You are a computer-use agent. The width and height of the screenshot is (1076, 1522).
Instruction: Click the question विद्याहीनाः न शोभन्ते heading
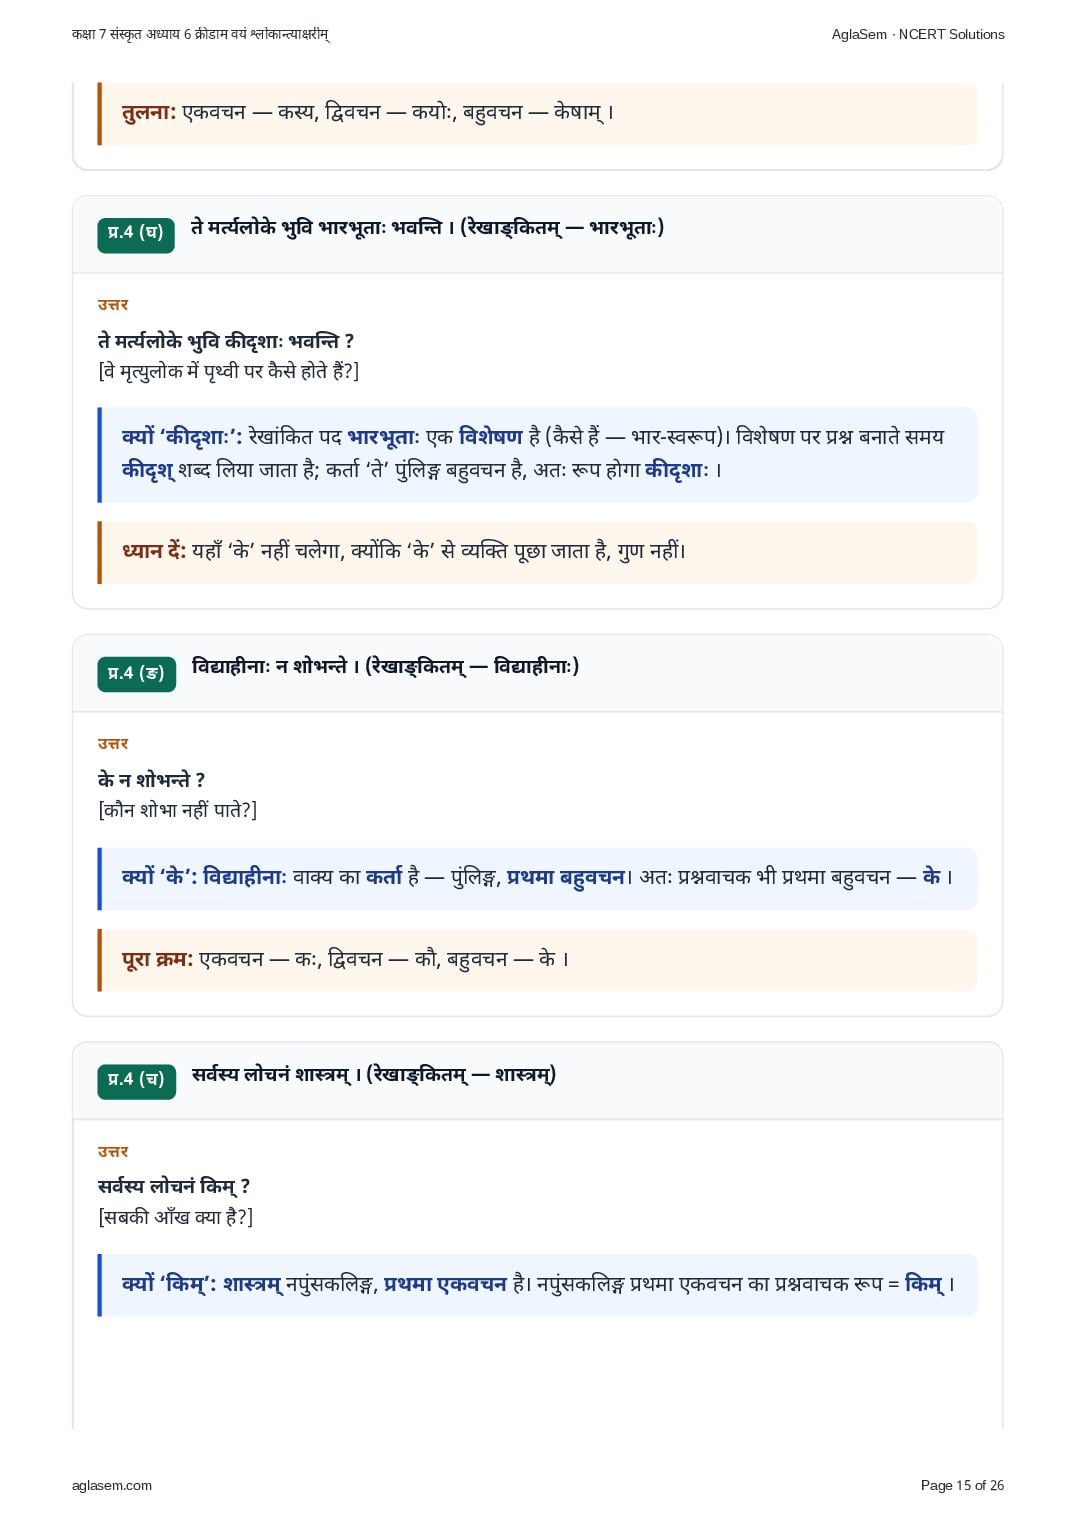(385, 666)
